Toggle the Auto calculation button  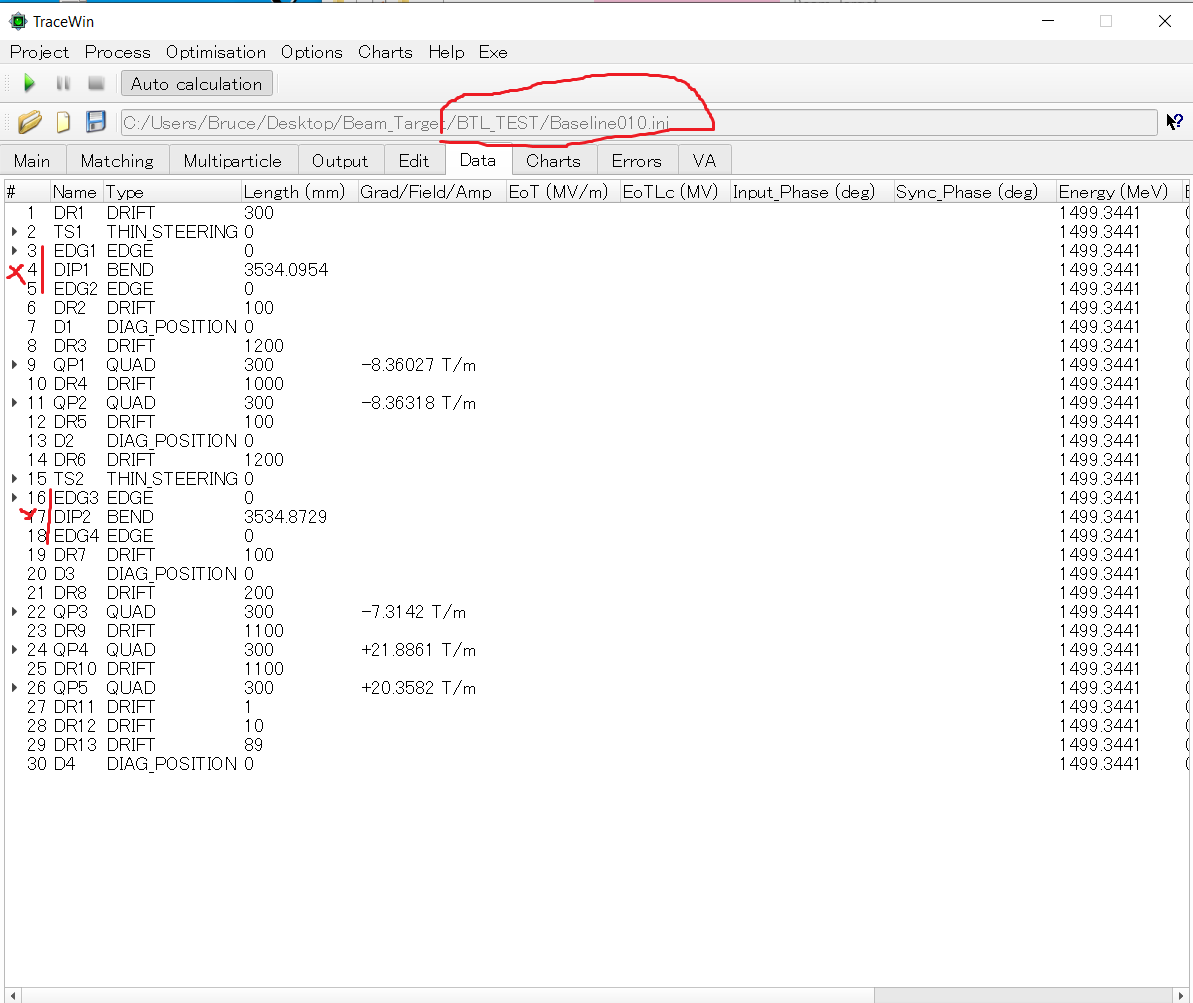click(196, 84)
